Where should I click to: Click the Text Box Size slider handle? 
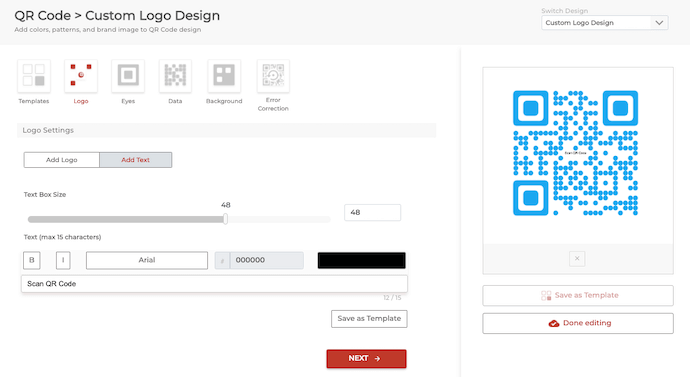225,219
